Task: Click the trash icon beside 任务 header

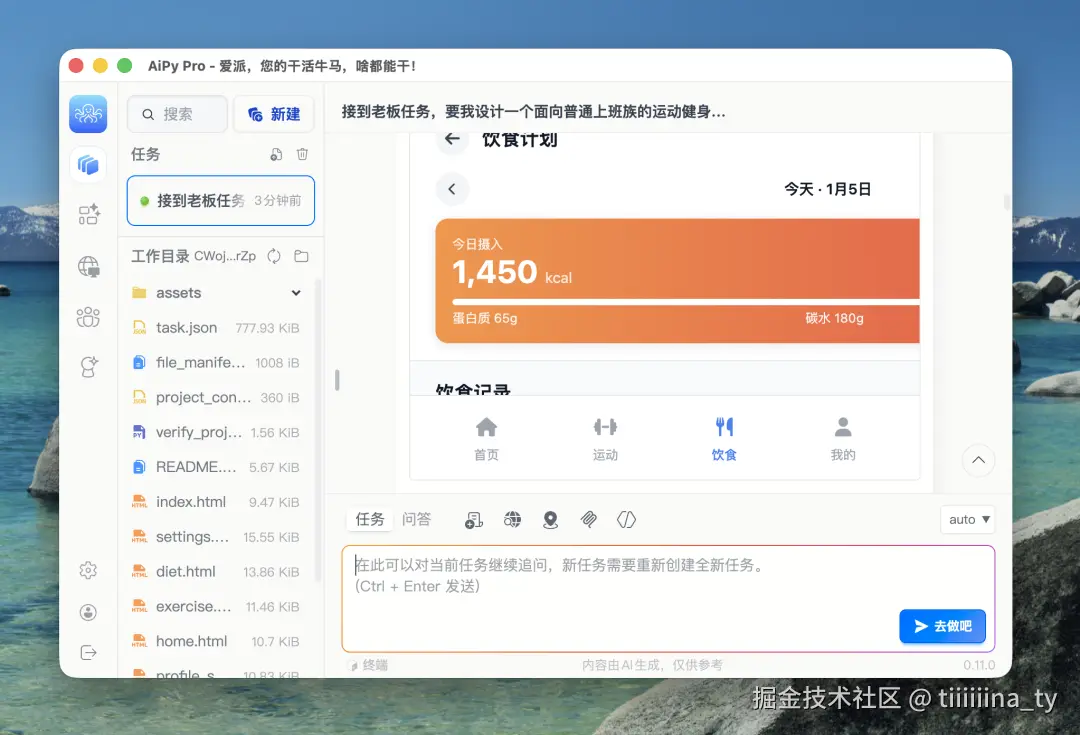Action: (301, 155)
